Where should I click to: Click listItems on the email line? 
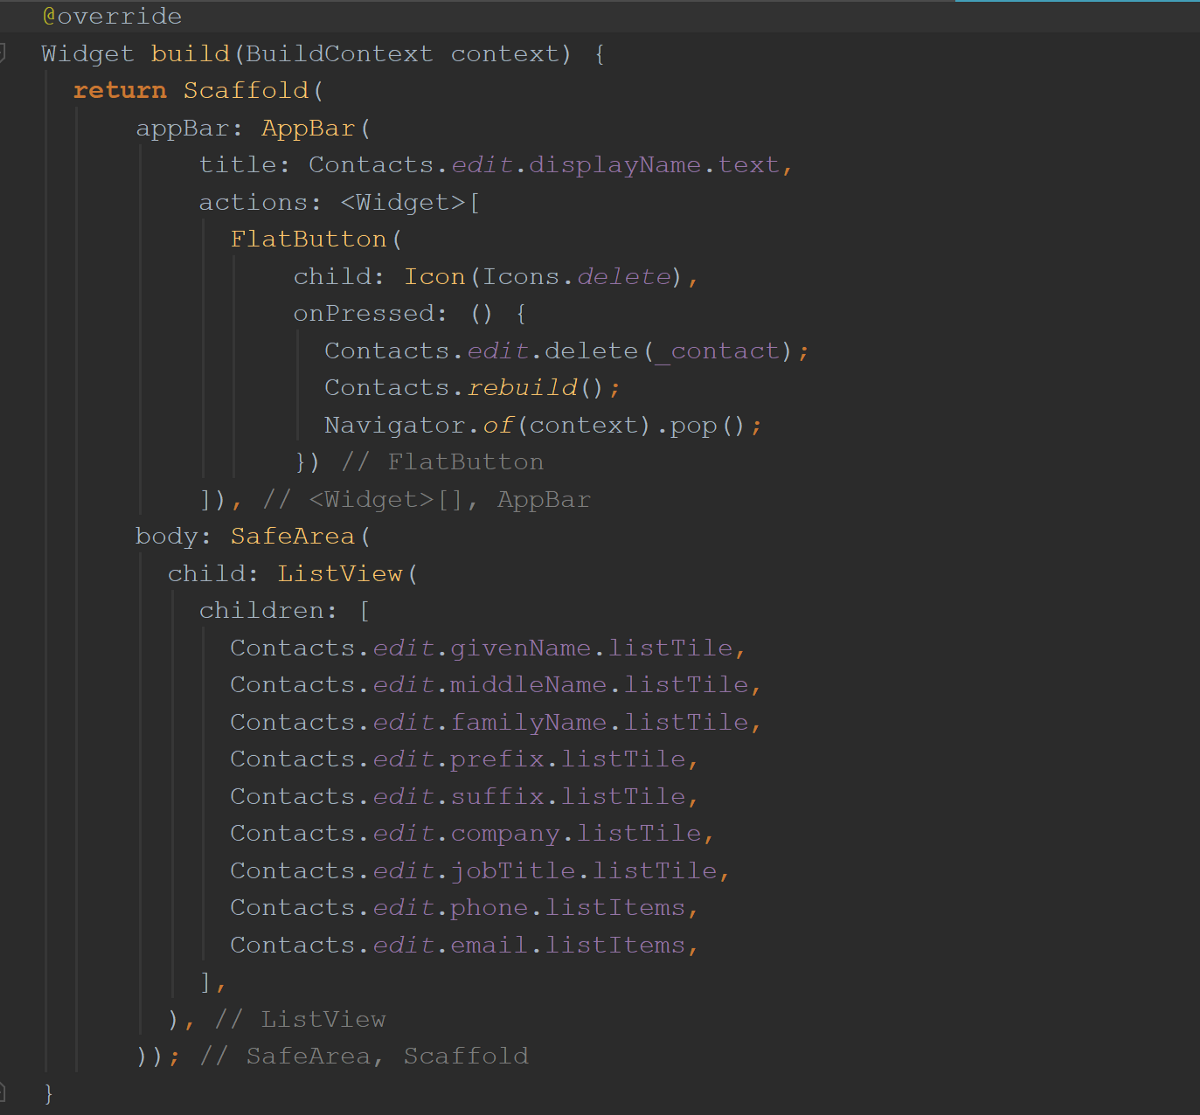pyautogui.click(x=615, y=945)
